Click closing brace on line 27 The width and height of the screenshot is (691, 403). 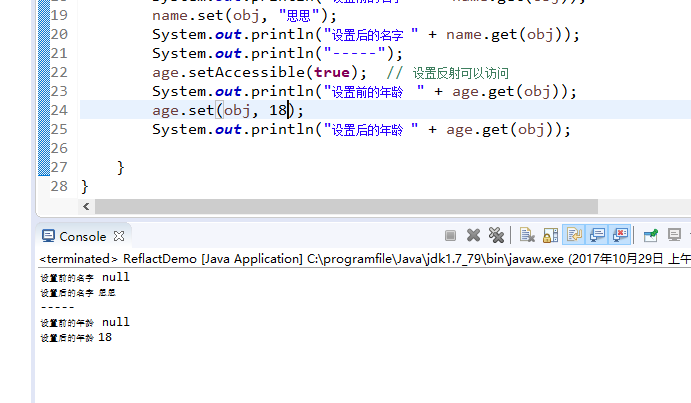point(121,168)
